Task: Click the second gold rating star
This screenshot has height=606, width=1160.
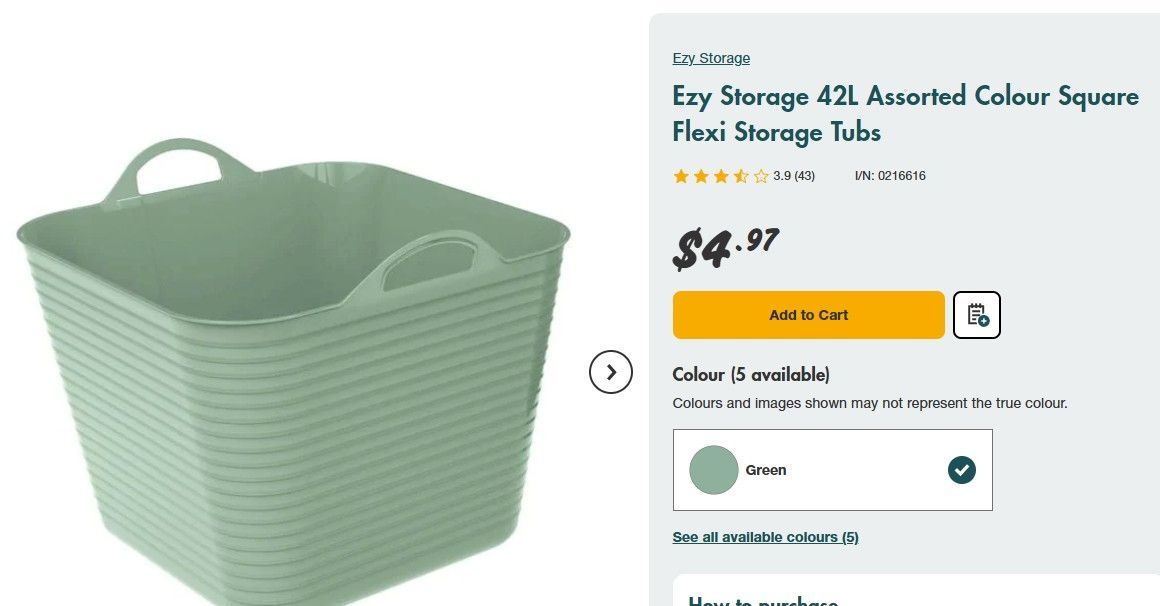Action: (701, 177)
